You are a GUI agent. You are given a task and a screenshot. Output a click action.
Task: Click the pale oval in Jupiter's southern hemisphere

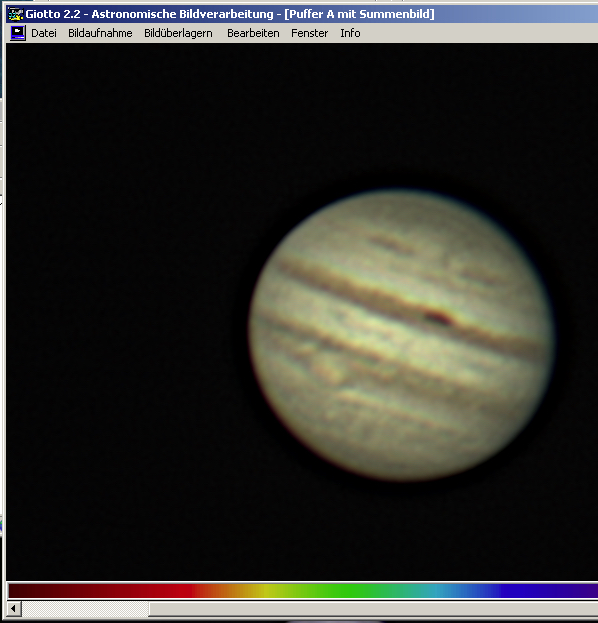(329, 370)
